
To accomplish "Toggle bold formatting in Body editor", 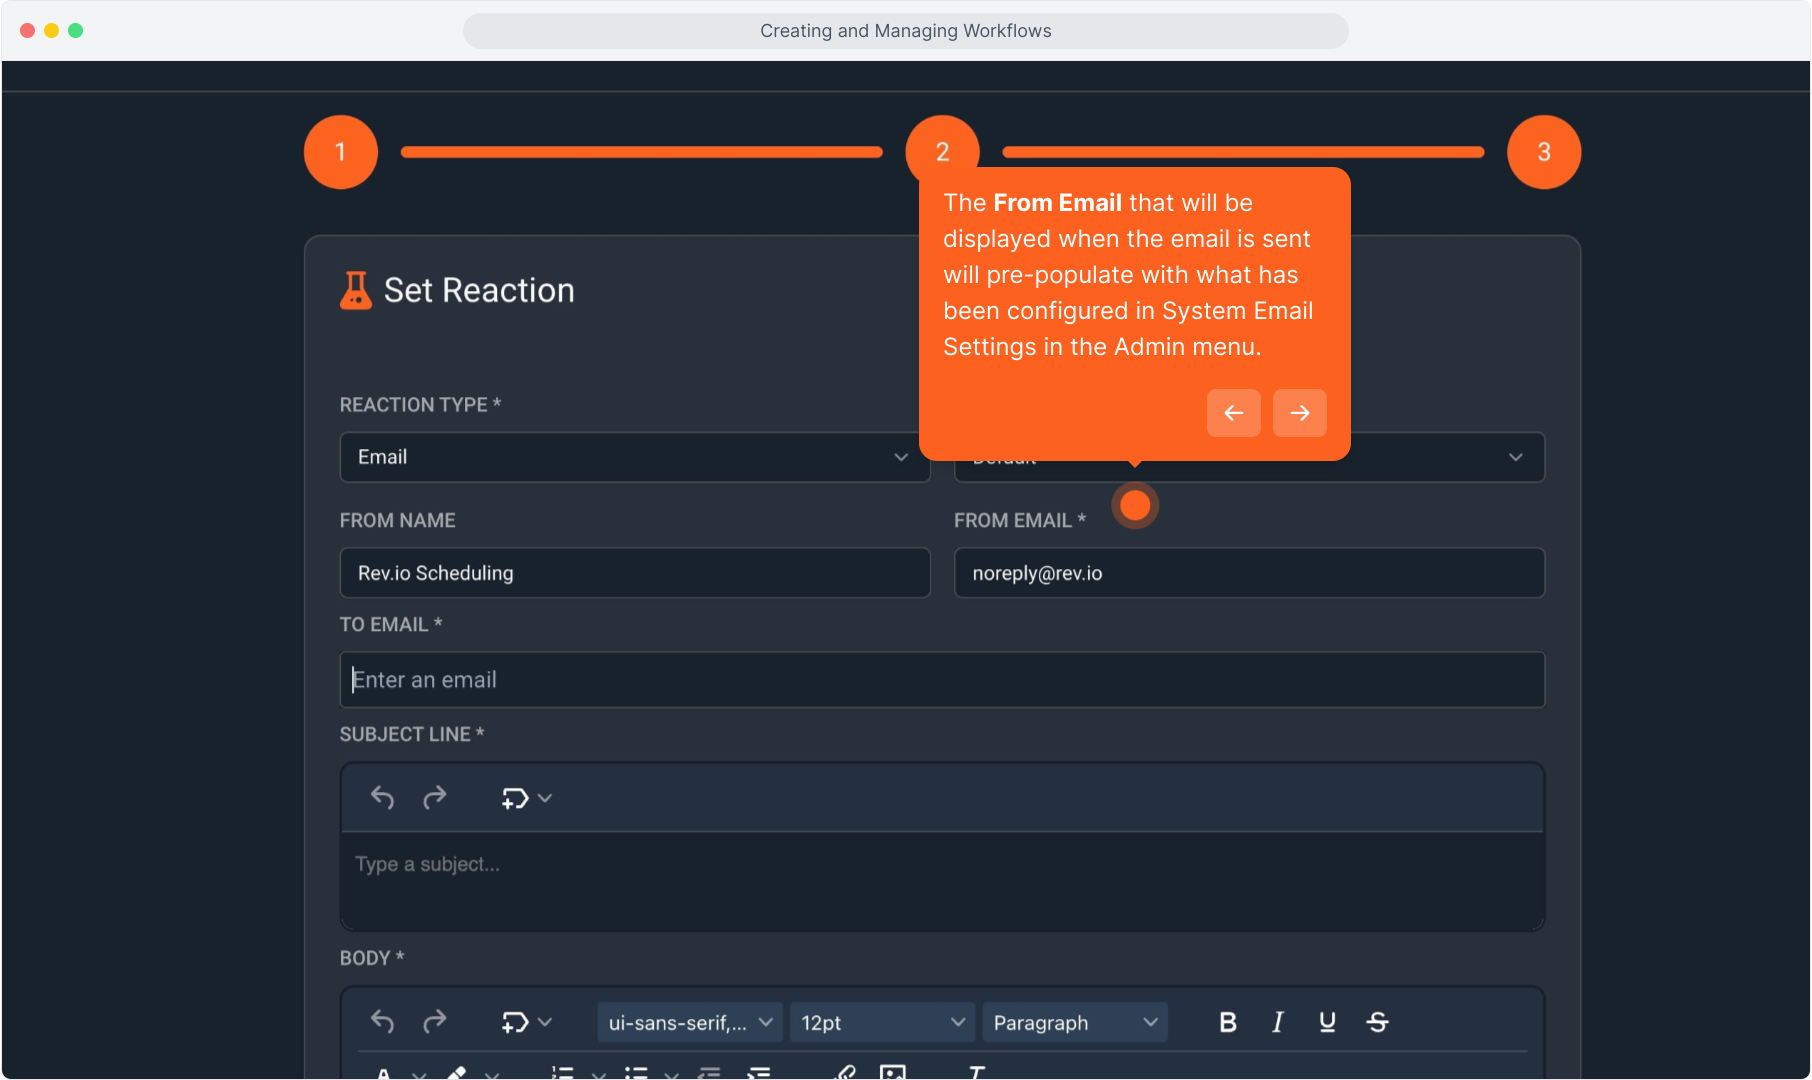I will click(1228, 1022).
